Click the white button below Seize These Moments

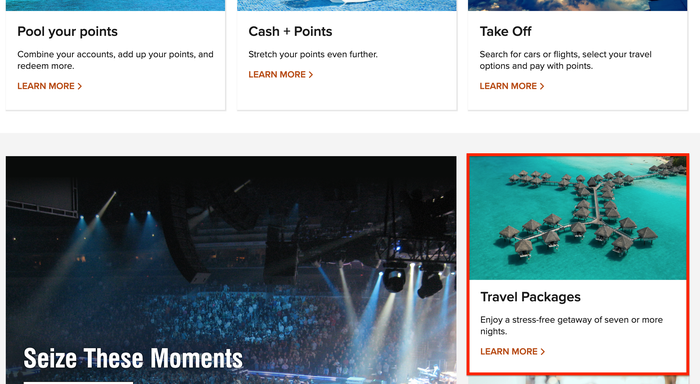pos(78,382)
